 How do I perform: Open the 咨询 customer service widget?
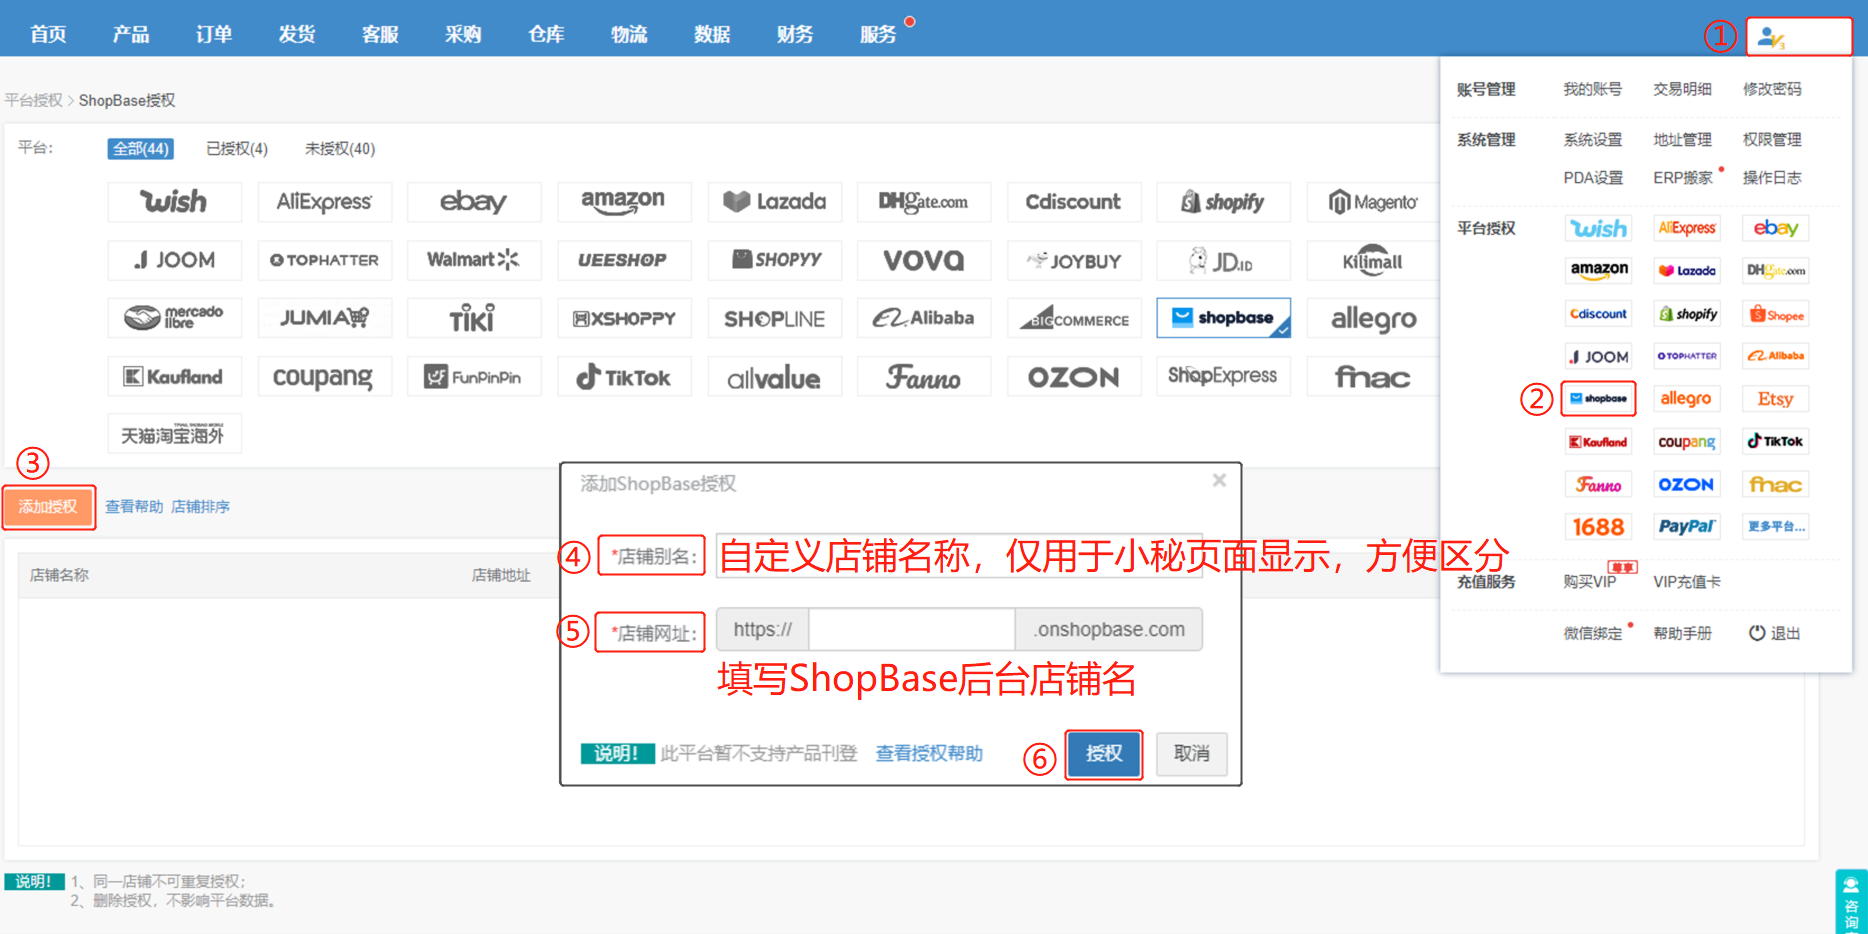pyautogui.click(x=1850, y=901)
